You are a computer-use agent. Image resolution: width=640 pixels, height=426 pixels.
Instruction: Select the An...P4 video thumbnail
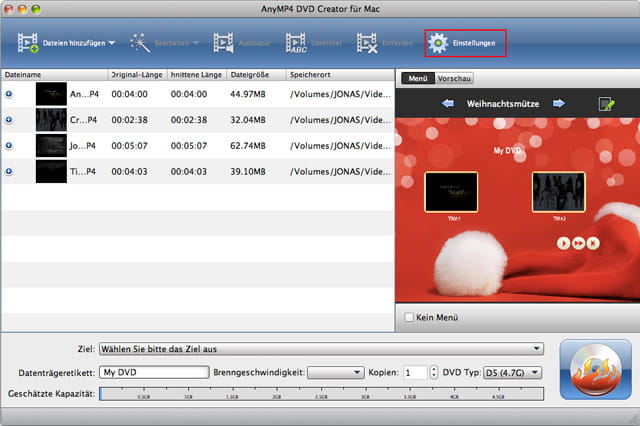pyautogui.click(x=51, y=94)
